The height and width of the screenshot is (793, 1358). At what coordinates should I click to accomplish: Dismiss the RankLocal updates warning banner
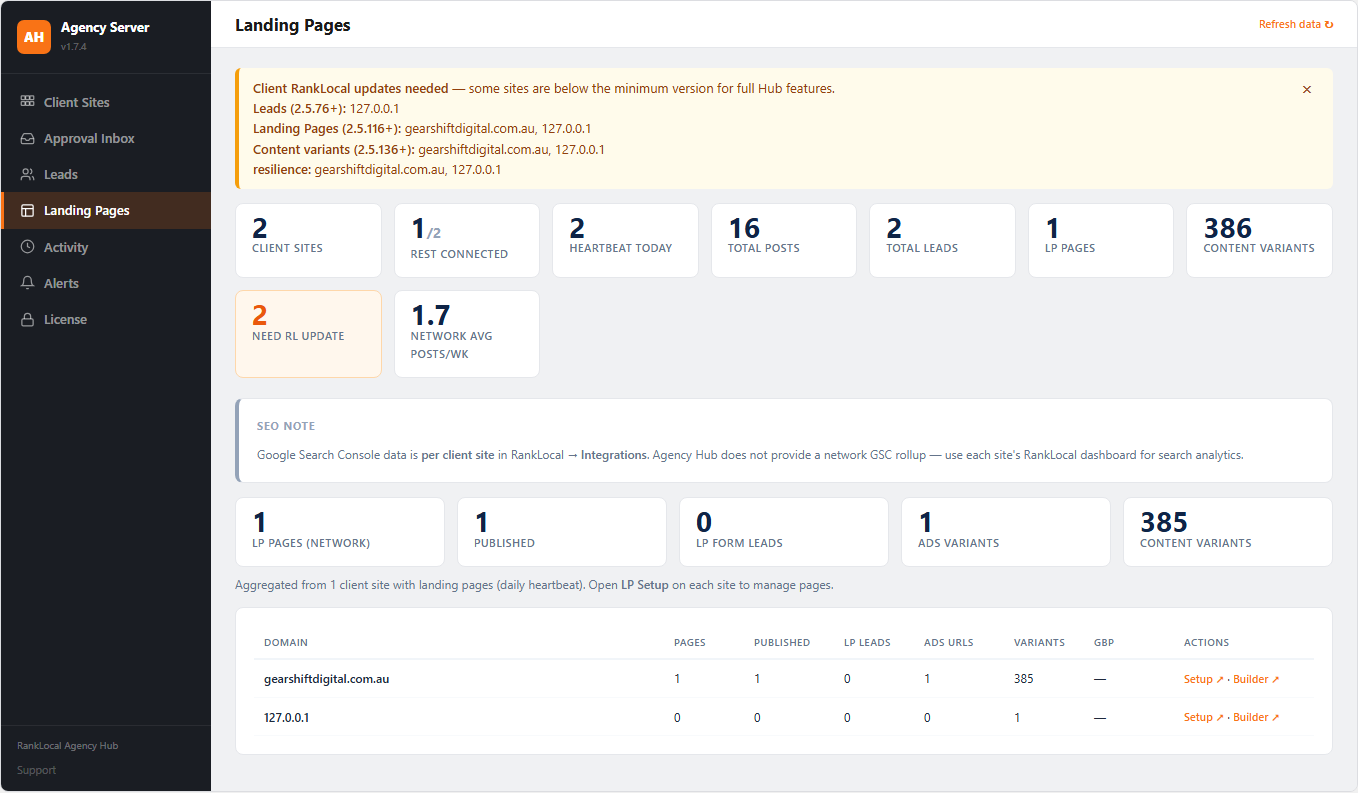(x=1306, y=89)
